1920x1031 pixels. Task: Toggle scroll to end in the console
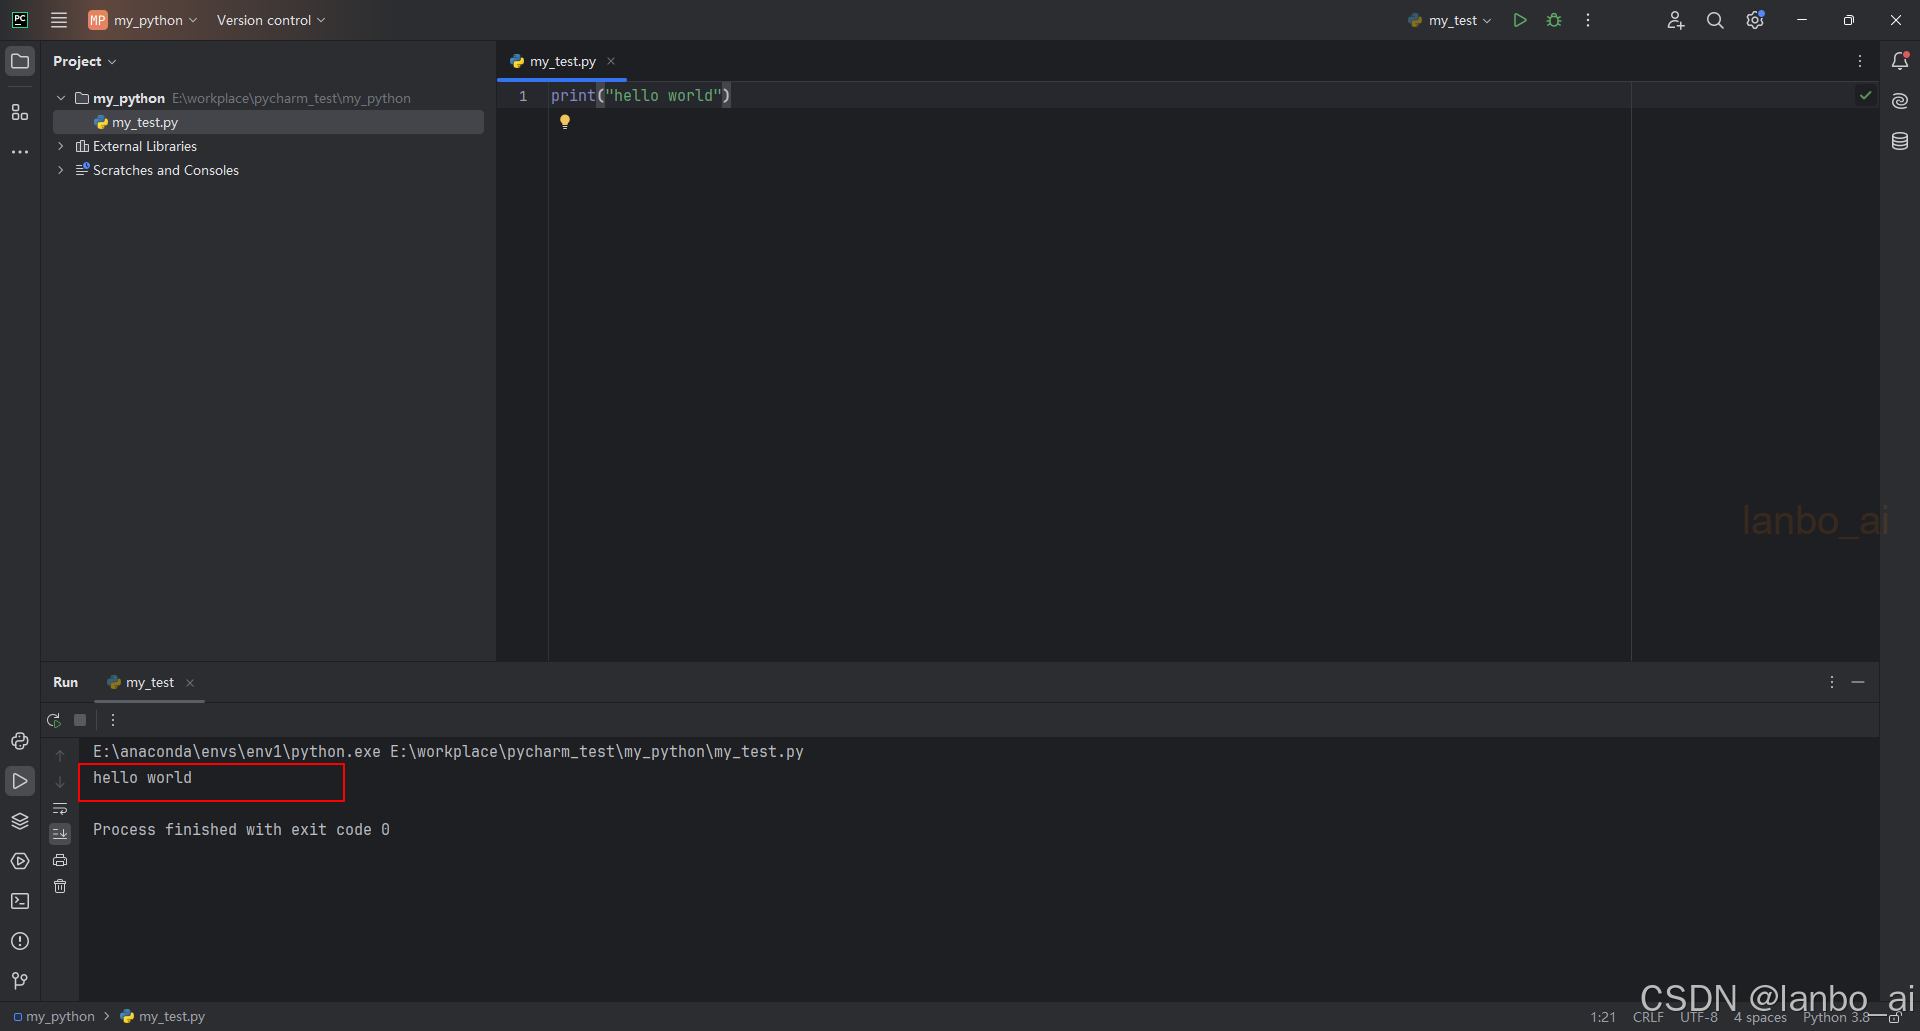[x=60, y=834]
